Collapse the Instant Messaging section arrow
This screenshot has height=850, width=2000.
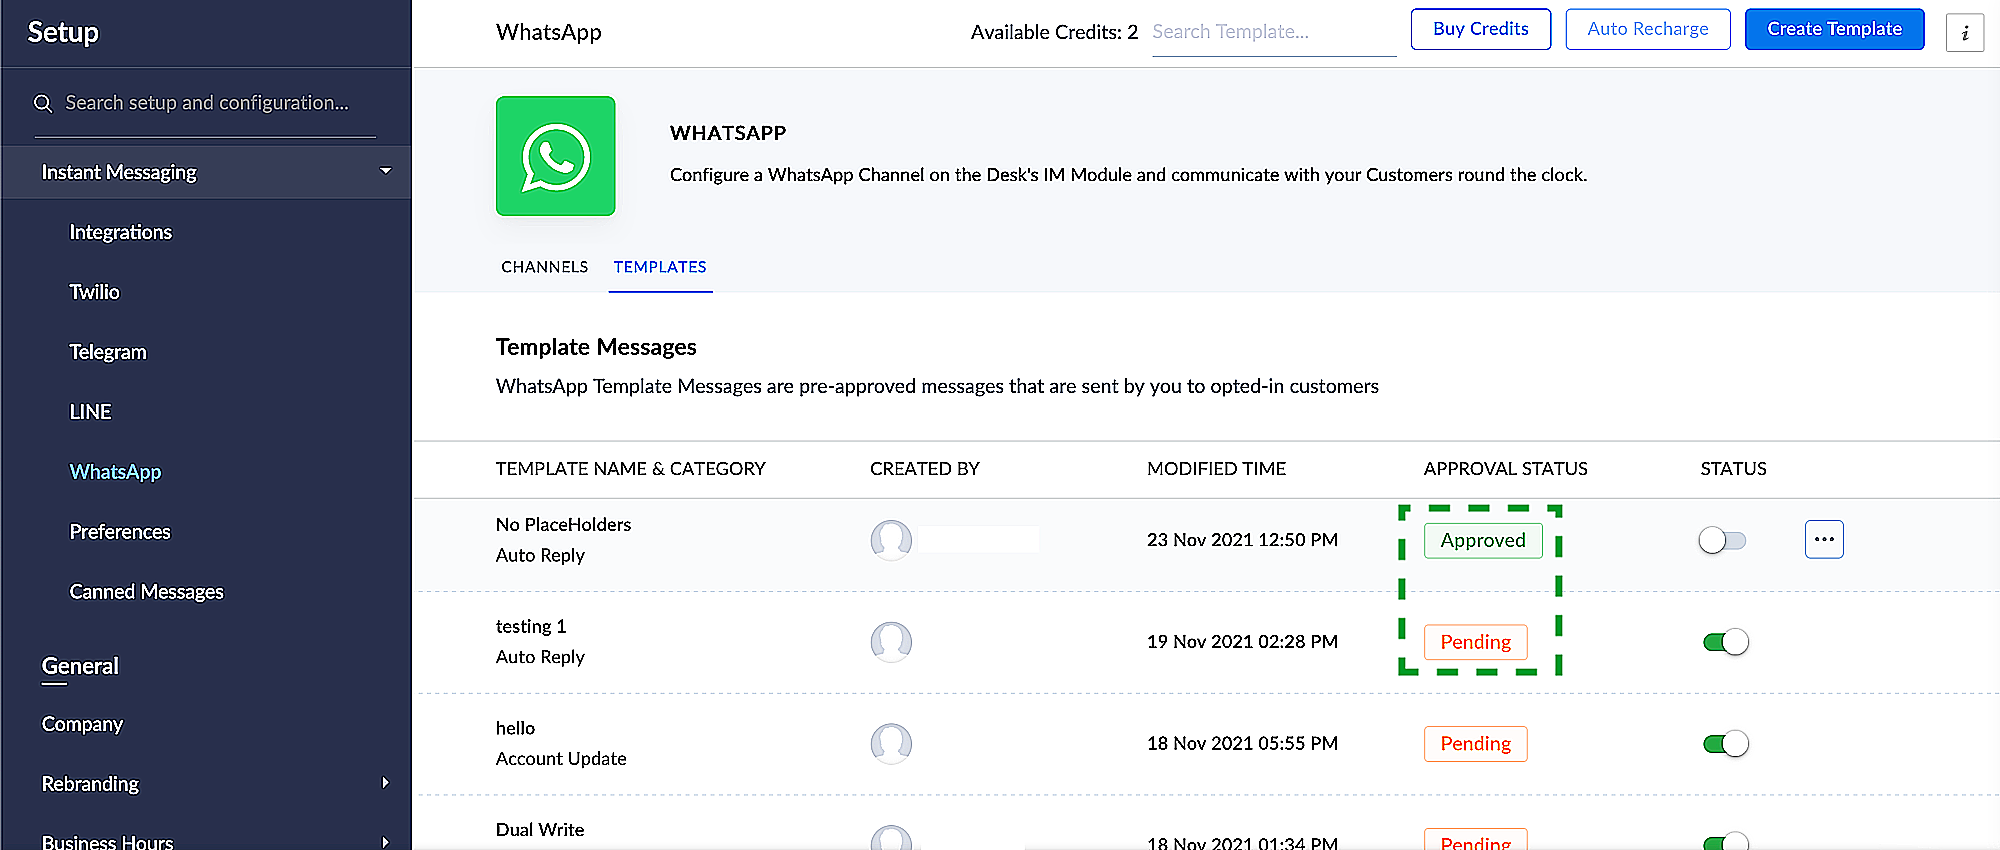pyautogui.click(x=385, y=171)
